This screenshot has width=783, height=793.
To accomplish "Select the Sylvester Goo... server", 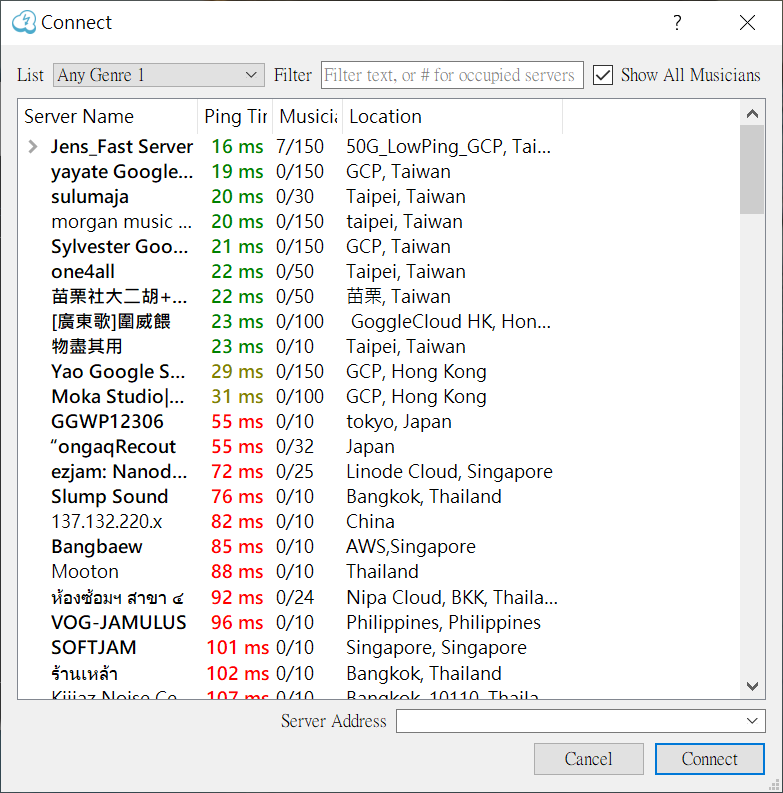I will pyautogui.click(x=119, y=247).
